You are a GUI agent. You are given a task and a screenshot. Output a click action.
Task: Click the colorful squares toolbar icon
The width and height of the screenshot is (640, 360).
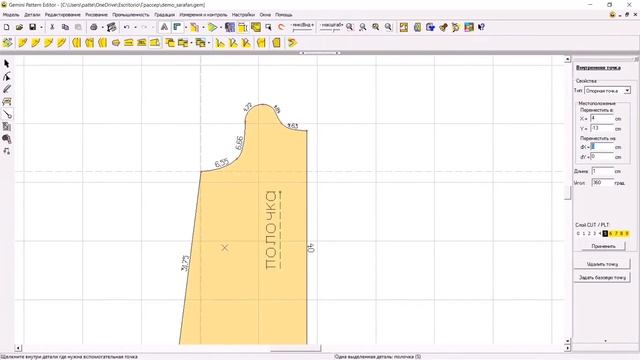(469, 27)
